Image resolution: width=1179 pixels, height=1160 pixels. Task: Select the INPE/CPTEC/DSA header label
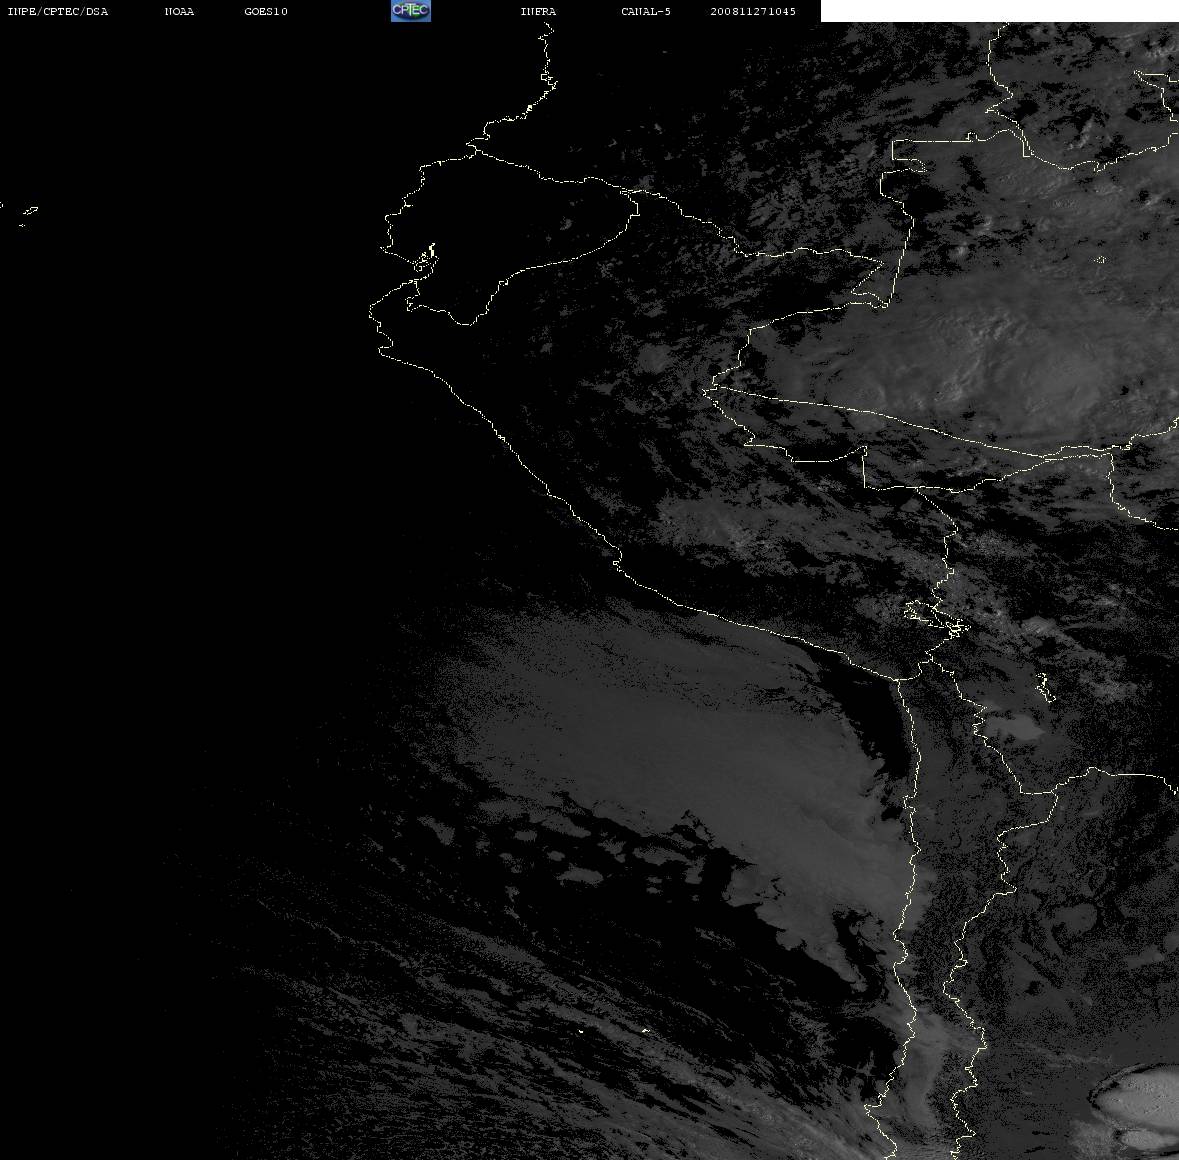click(58, 11)
